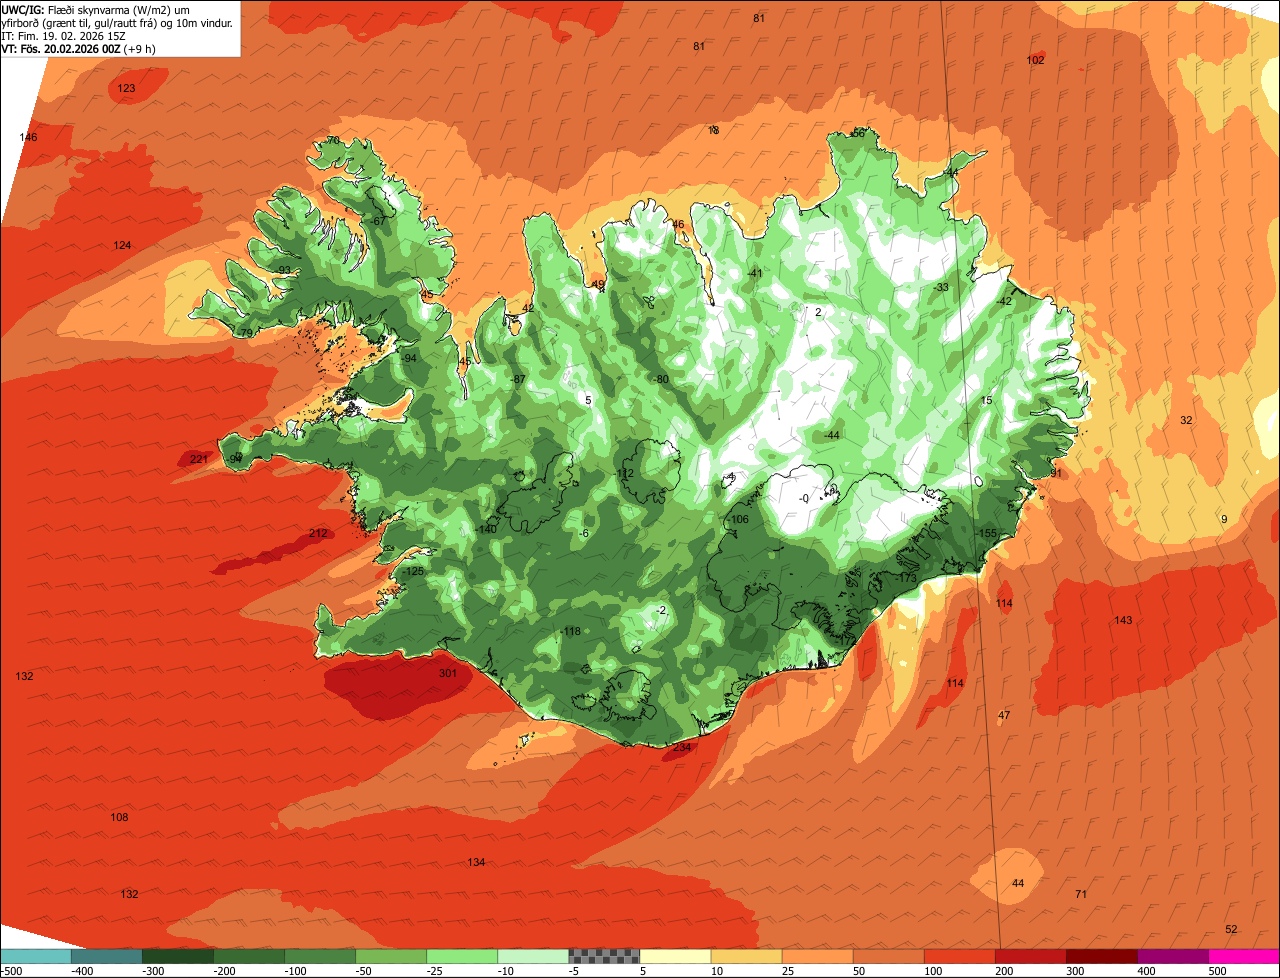Viewport: 1280px width, 978px height.
Task: Click the '-106' value in the highlands
Action: coord(738,519)
